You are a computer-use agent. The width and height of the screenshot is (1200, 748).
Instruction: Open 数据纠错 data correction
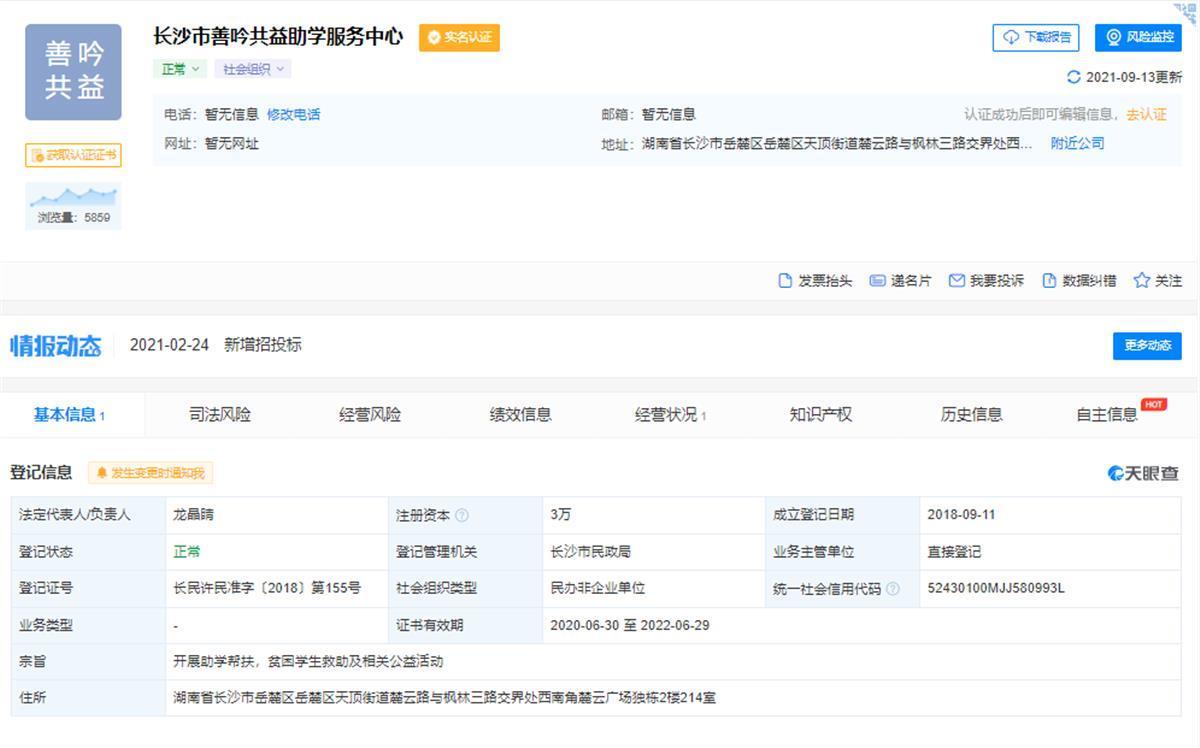pyautogui.click(x=1079, y=281)
